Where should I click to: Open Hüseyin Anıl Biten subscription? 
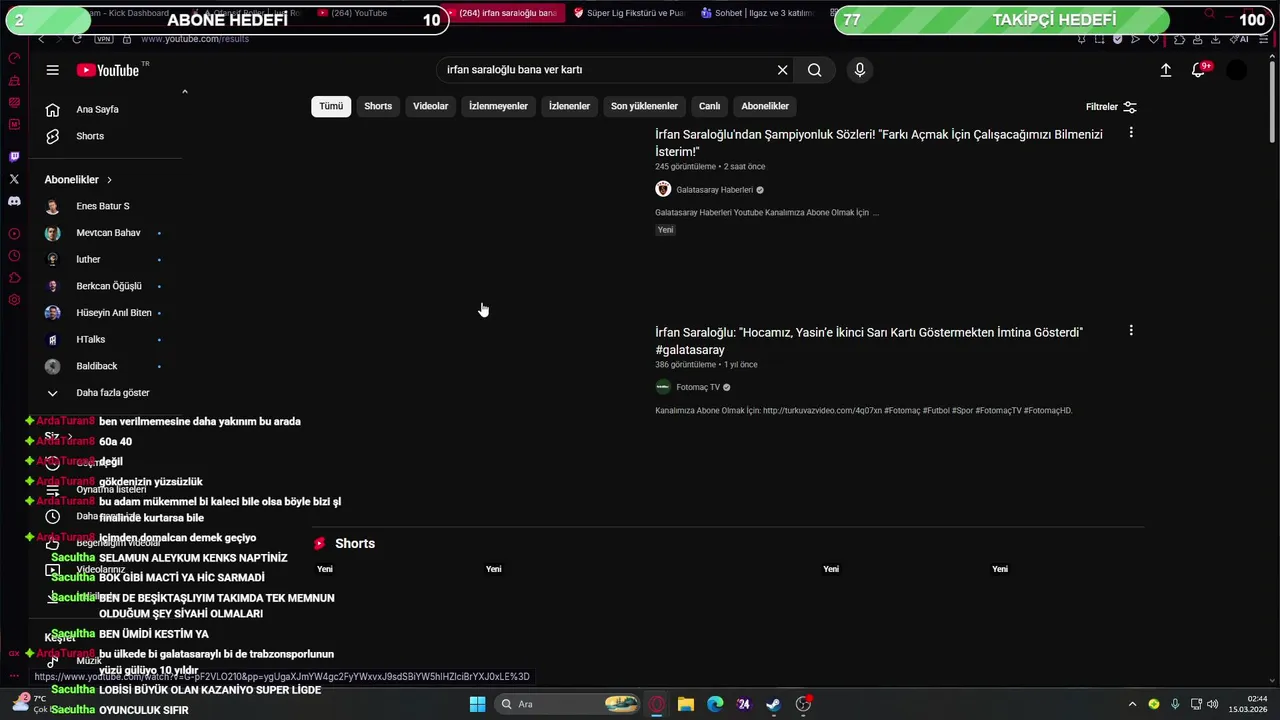tap(114, 313)
